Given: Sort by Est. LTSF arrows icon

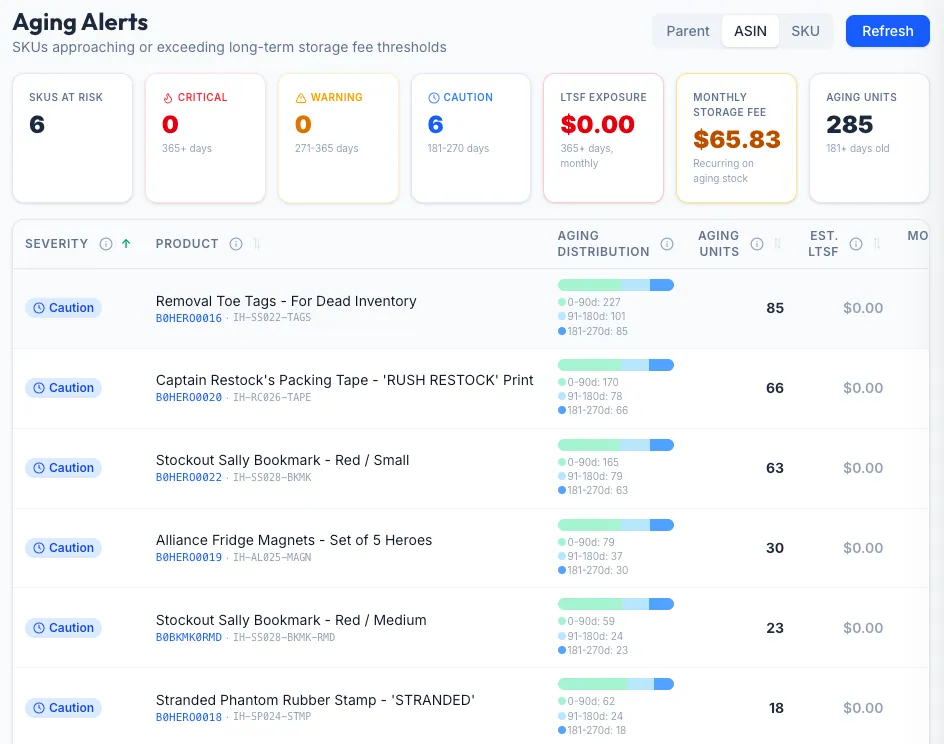Looking at the screenshot, I should click(x=877, y=244).
